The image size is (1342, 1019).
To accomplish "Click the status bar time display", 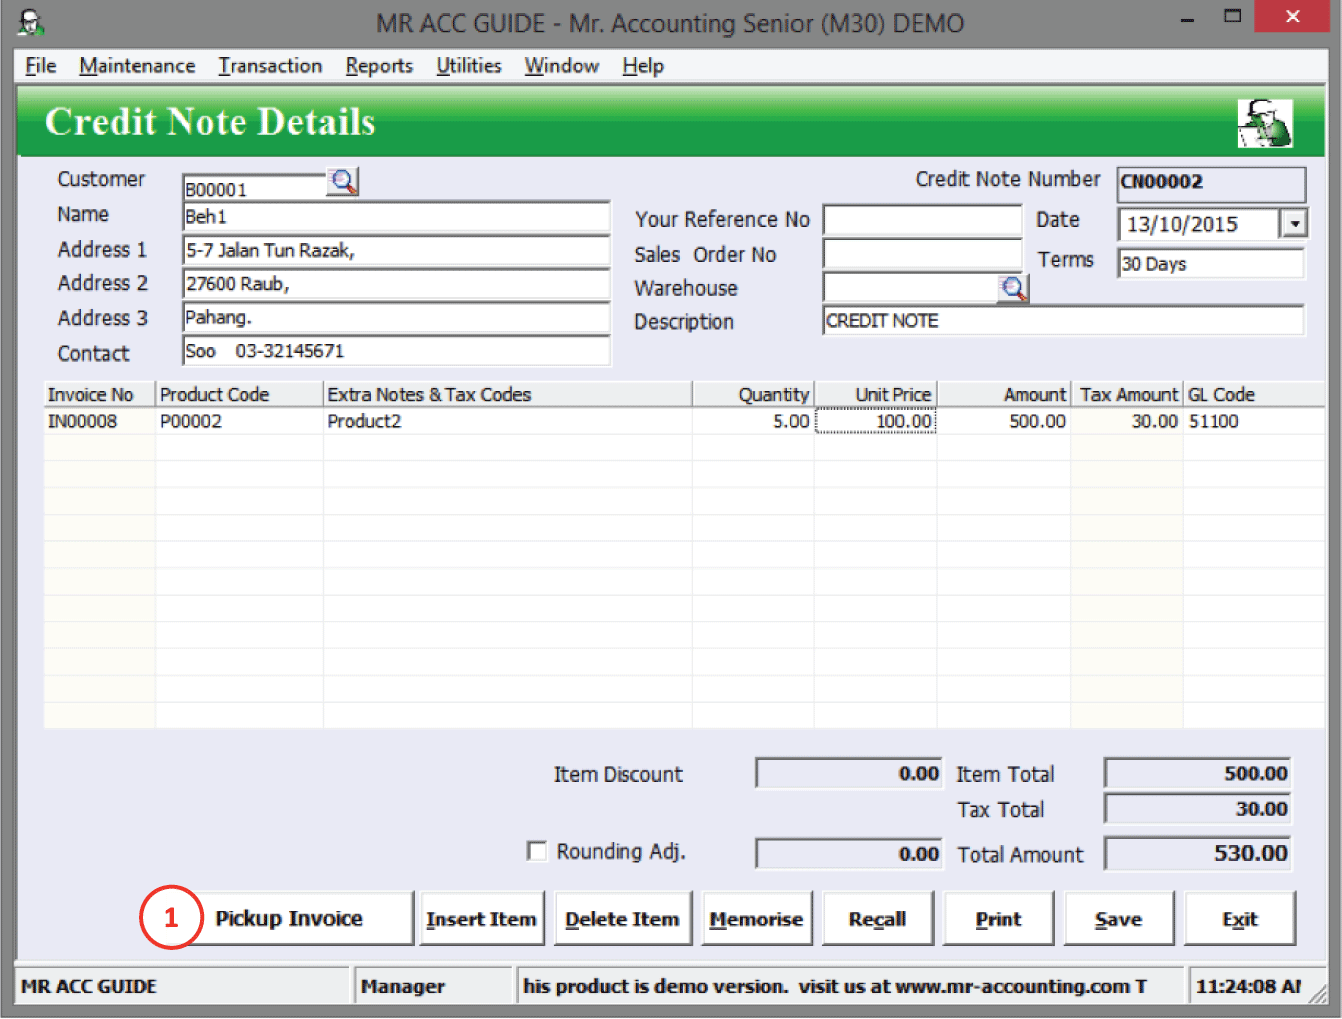I will pos(1251,986).
